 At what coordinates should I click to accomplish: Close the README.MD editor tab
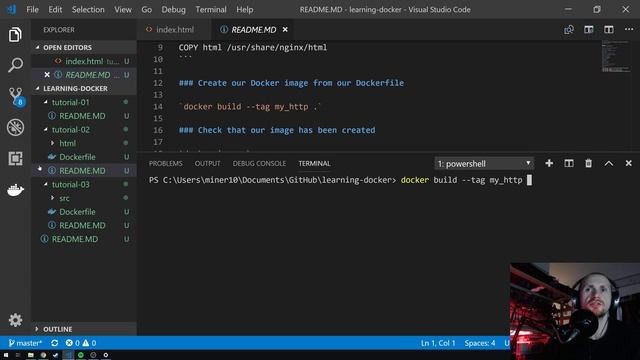coord(285,29)
